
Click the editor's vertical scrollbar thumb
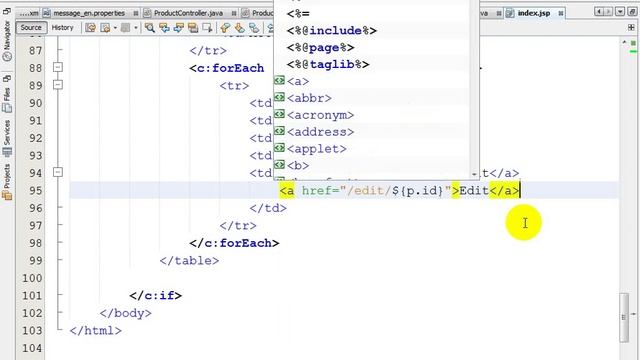pos(624,317)
